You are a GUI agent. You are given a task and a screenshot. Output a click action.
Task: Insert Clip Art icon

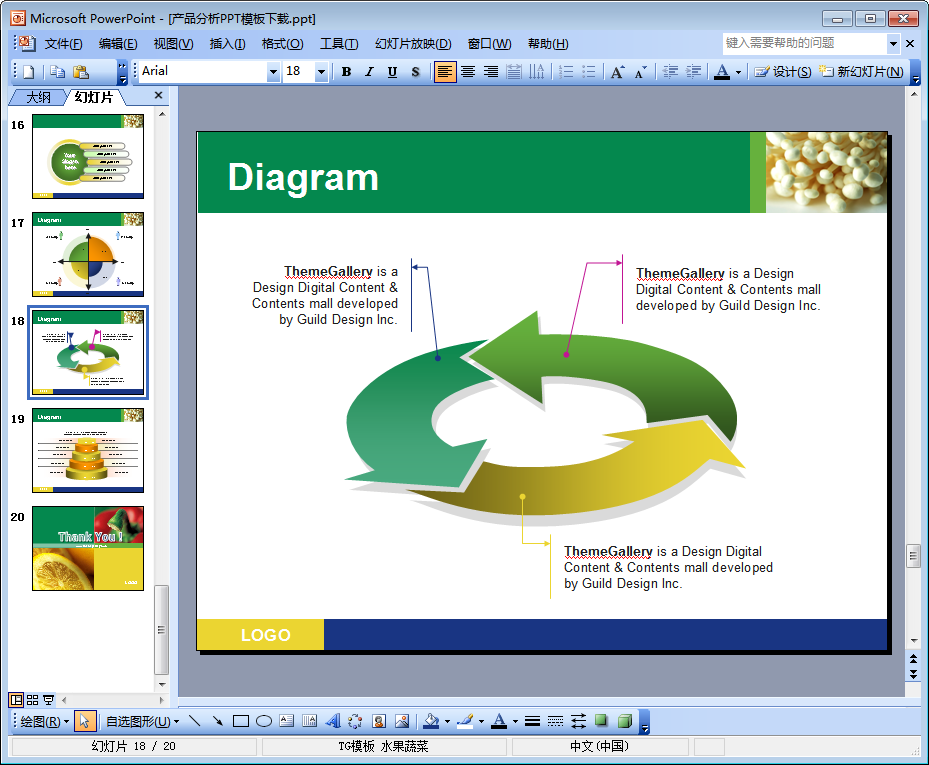tap(379, 721)
